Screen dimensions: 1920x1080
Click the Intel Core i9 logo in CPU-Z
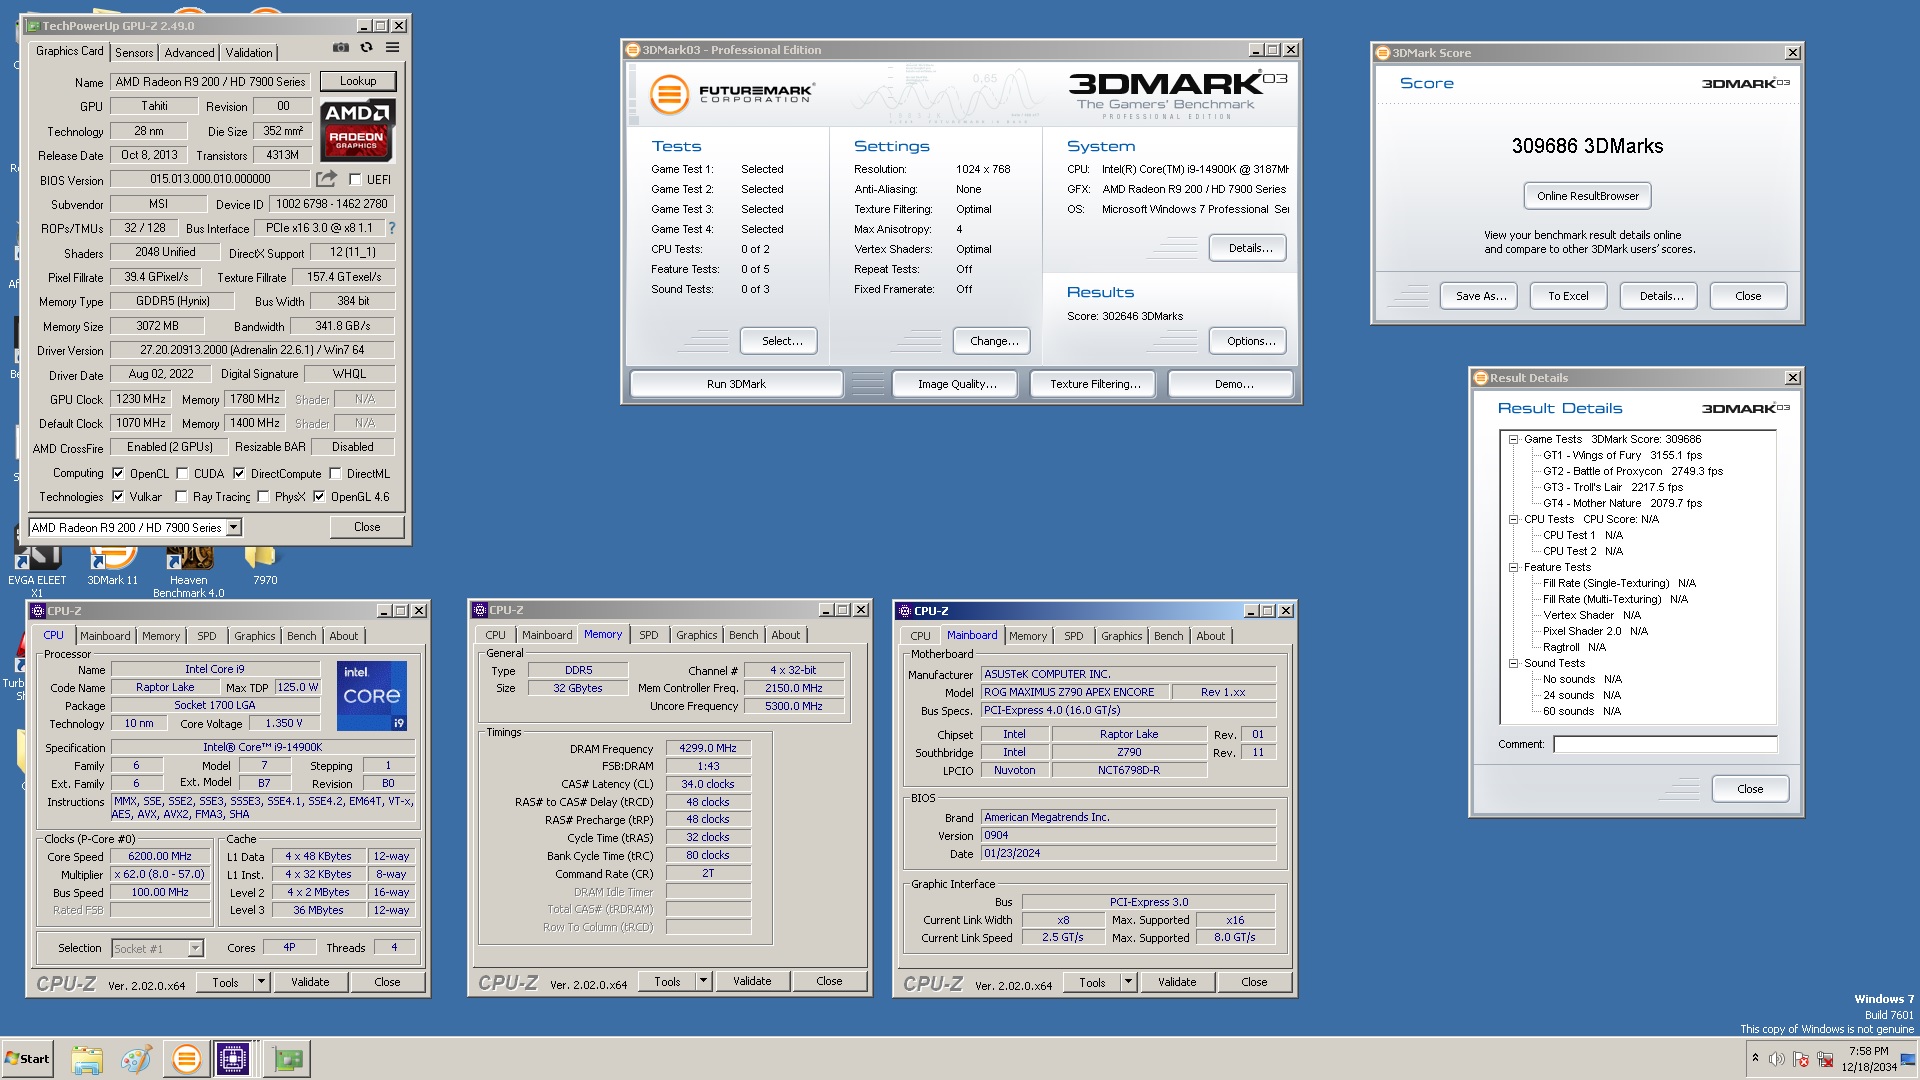pyautogui.click(x=372, y=695)
